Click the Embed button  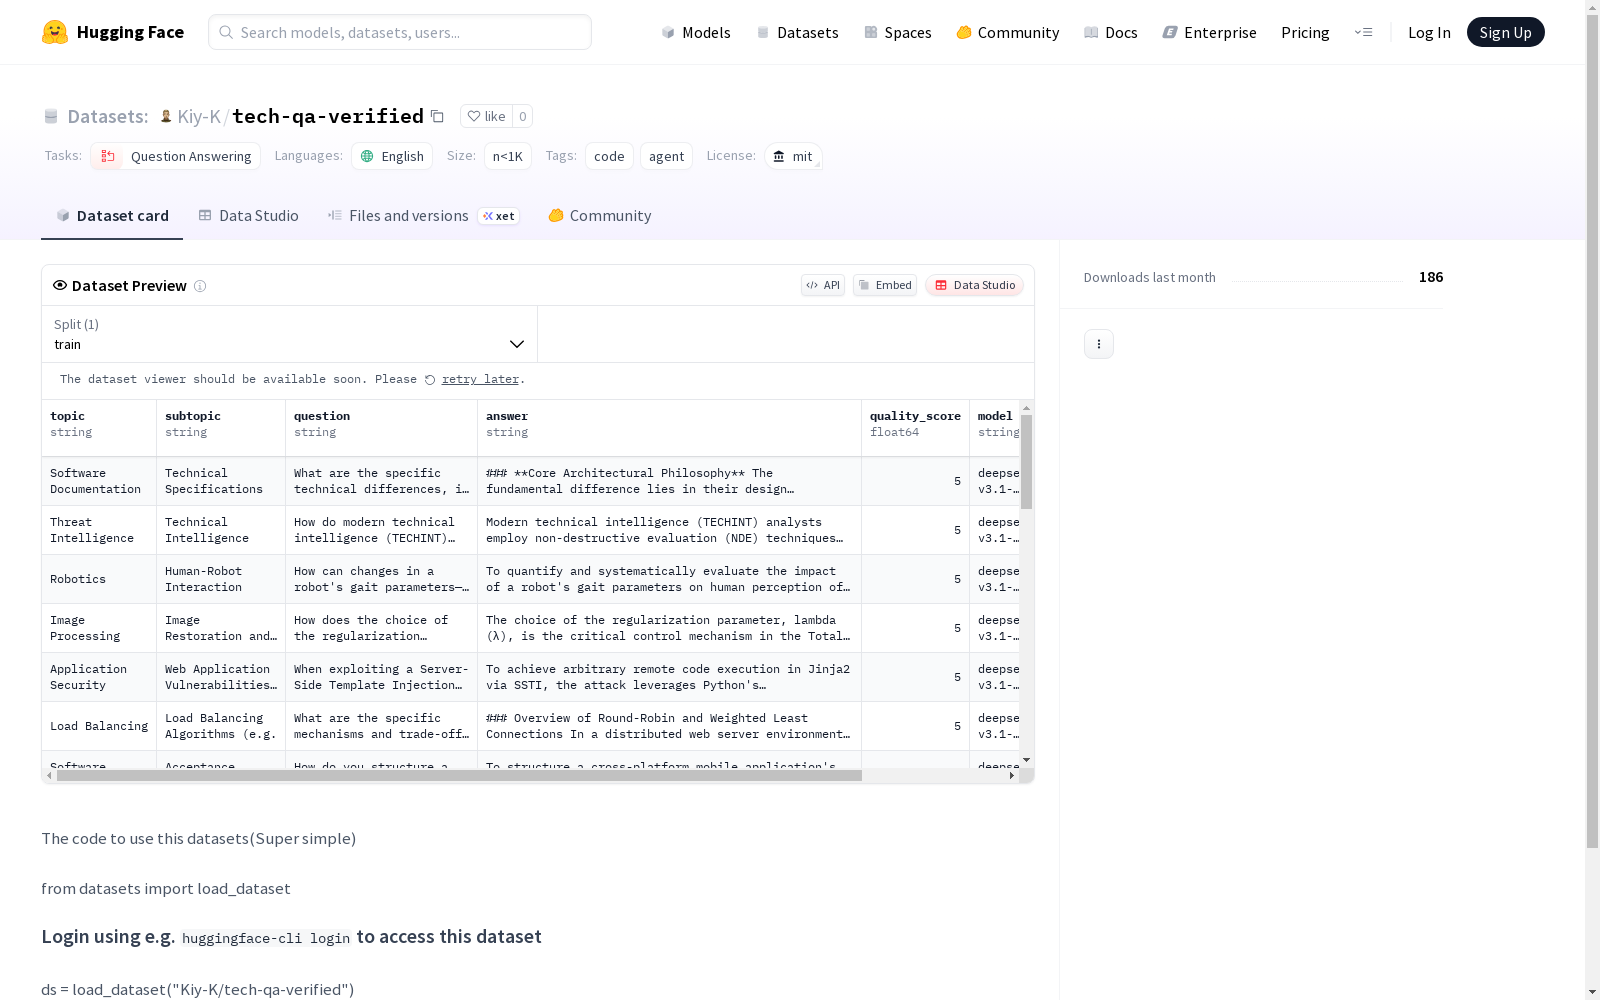(x=885, y=285)
